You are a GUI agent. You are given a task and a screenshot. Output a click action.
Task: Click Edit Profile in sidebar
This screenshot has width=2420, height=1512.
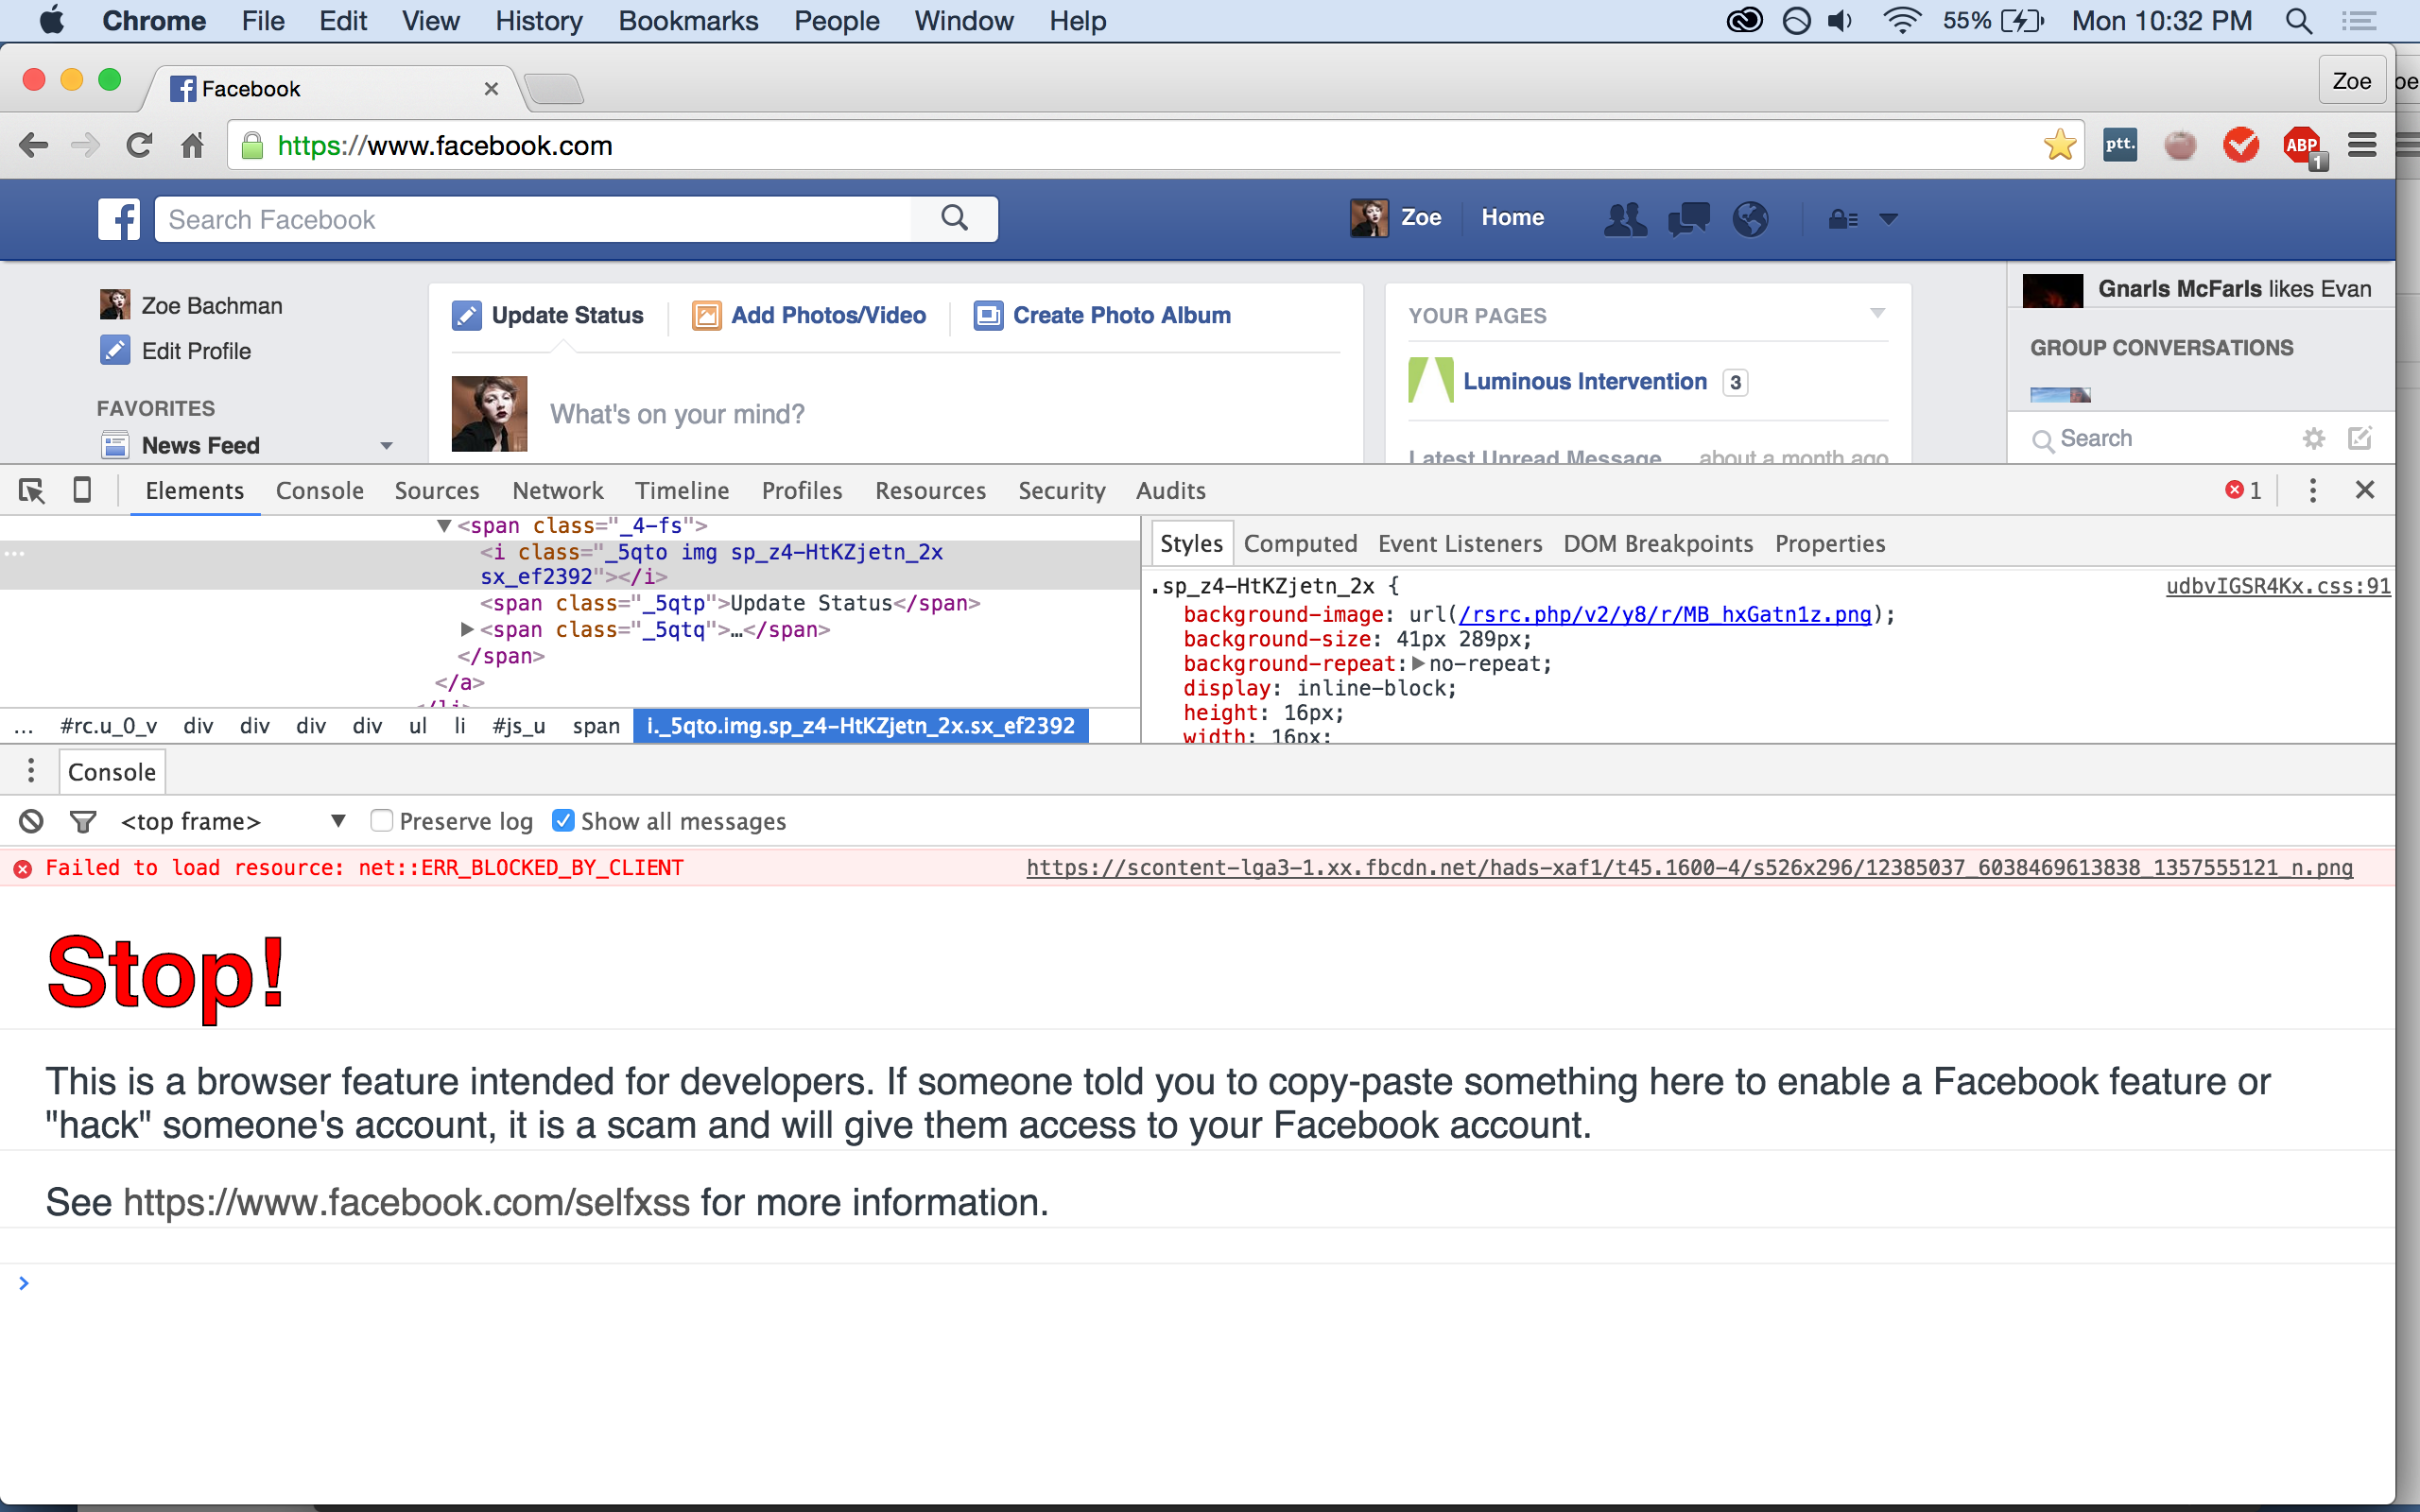click(x=176, y=351)
